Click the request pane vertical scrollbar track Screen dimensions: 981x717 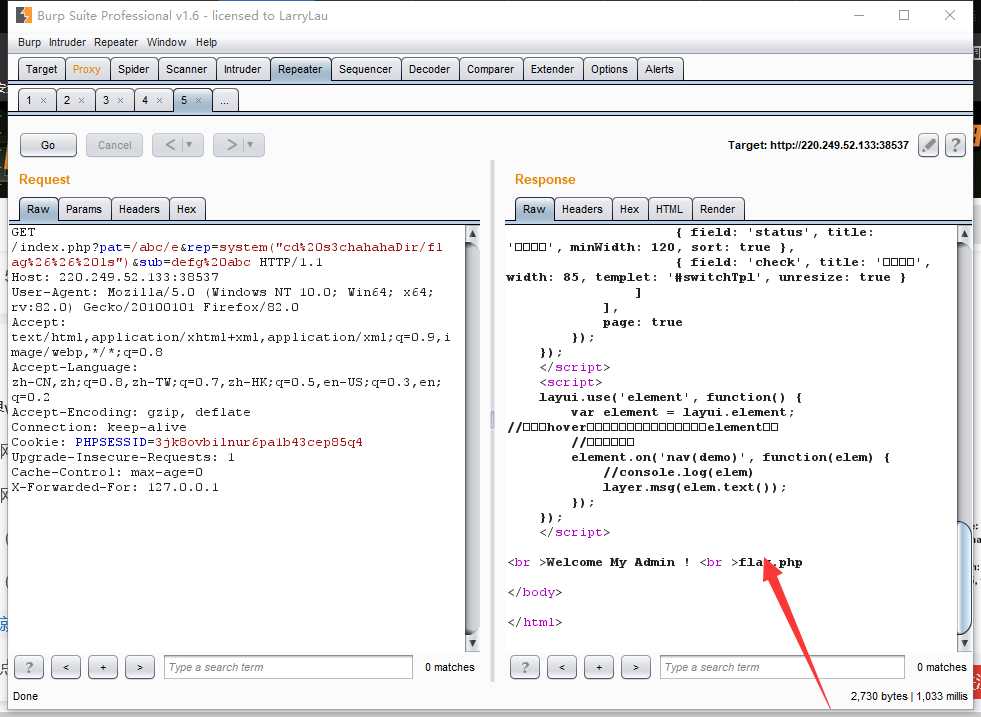point(472,438)
